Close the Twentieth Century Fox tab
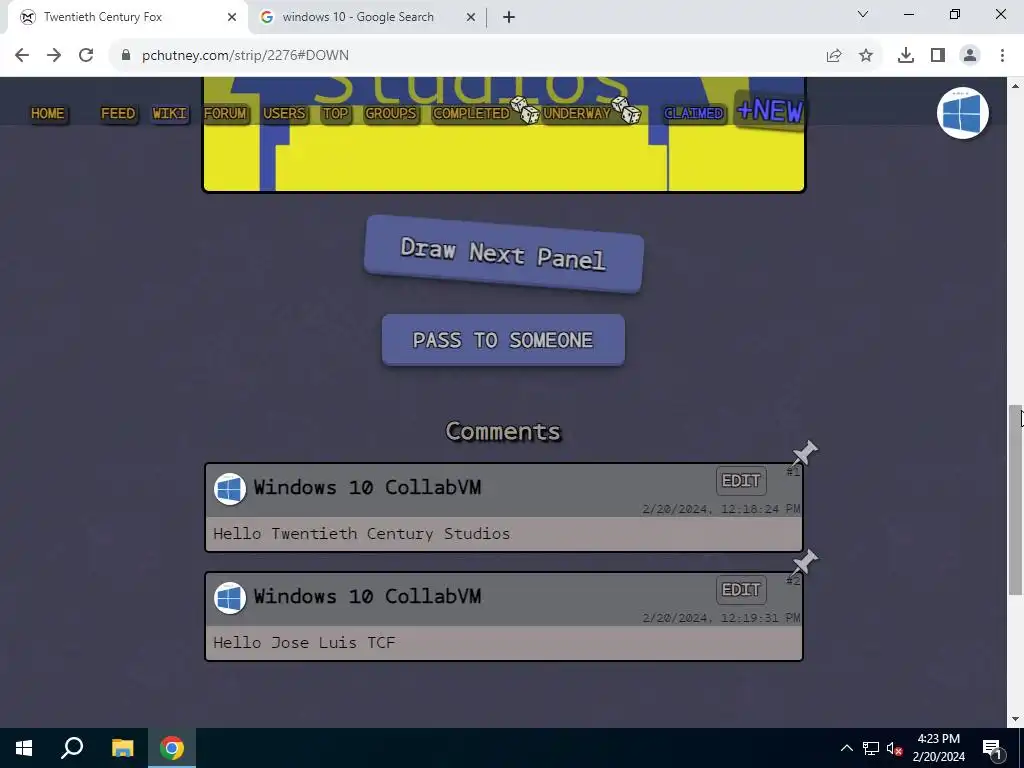Image resolution: width=1024 pixels, height=768 pixels. pos(232,18)
